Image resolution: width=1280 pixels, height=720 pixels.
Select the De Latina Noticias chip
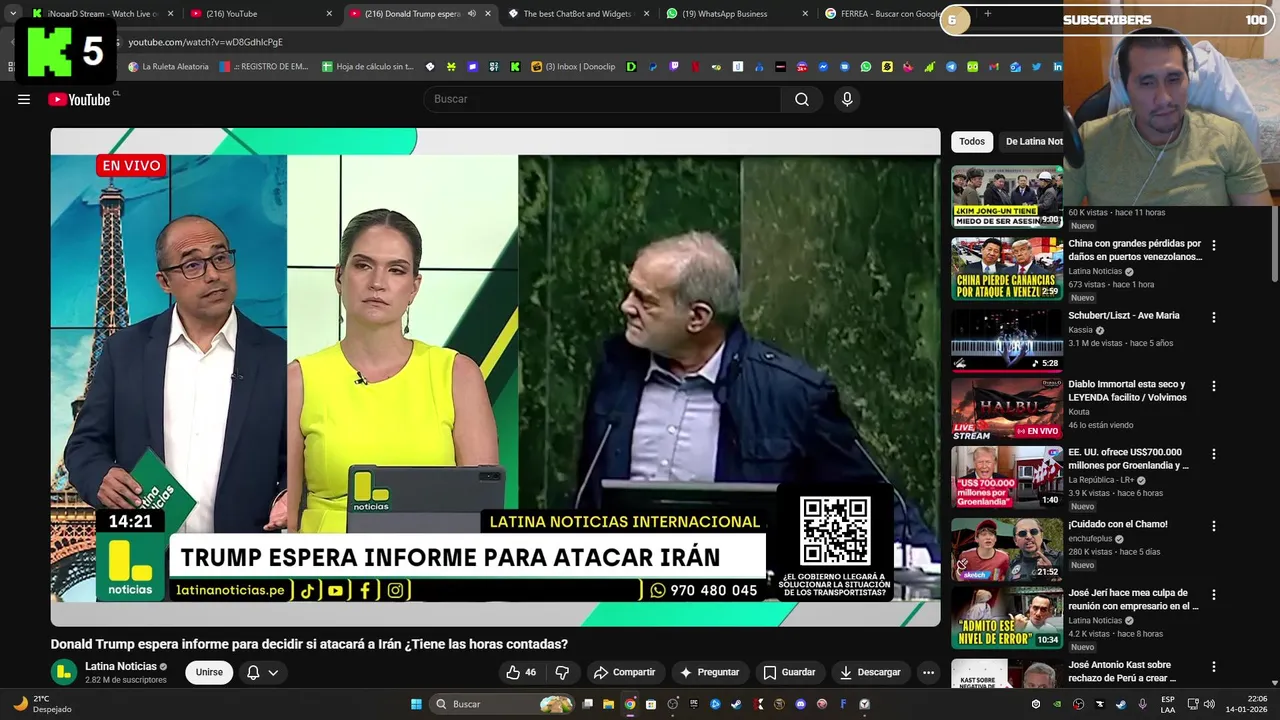point(1032,141)
